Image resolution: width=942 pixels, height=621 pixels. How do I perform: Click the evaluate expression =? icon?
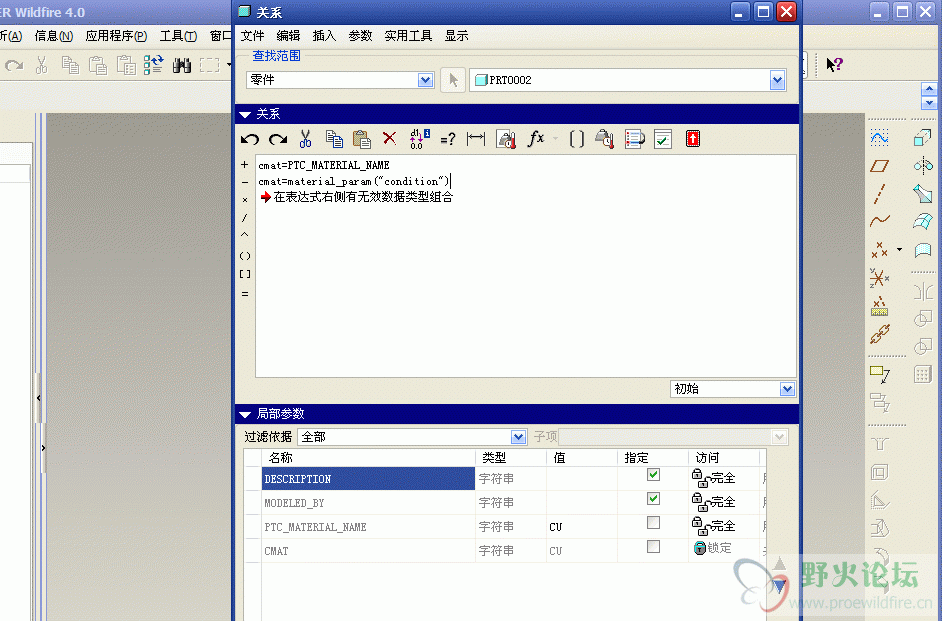click(448, 140)
